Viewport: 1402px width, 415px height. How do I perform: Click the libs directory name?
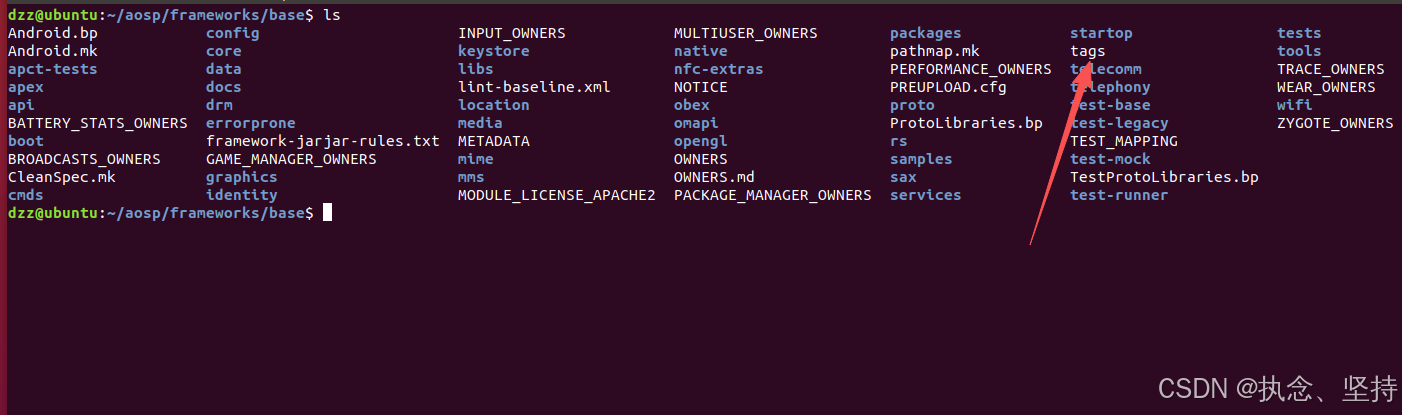476,69
